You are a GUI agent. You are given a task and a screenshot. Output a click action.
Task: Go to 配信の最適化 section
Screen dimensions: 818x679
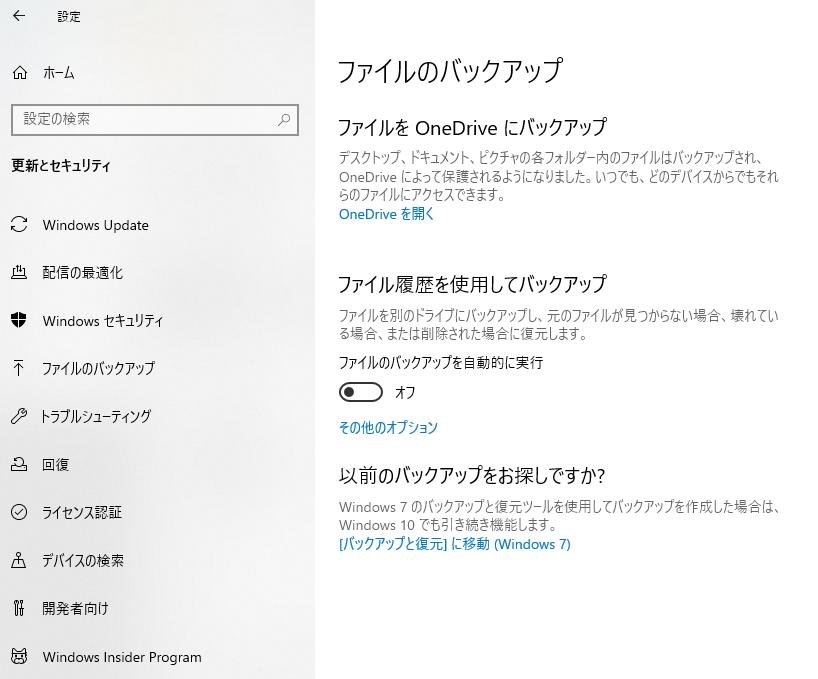click(82, 273)
